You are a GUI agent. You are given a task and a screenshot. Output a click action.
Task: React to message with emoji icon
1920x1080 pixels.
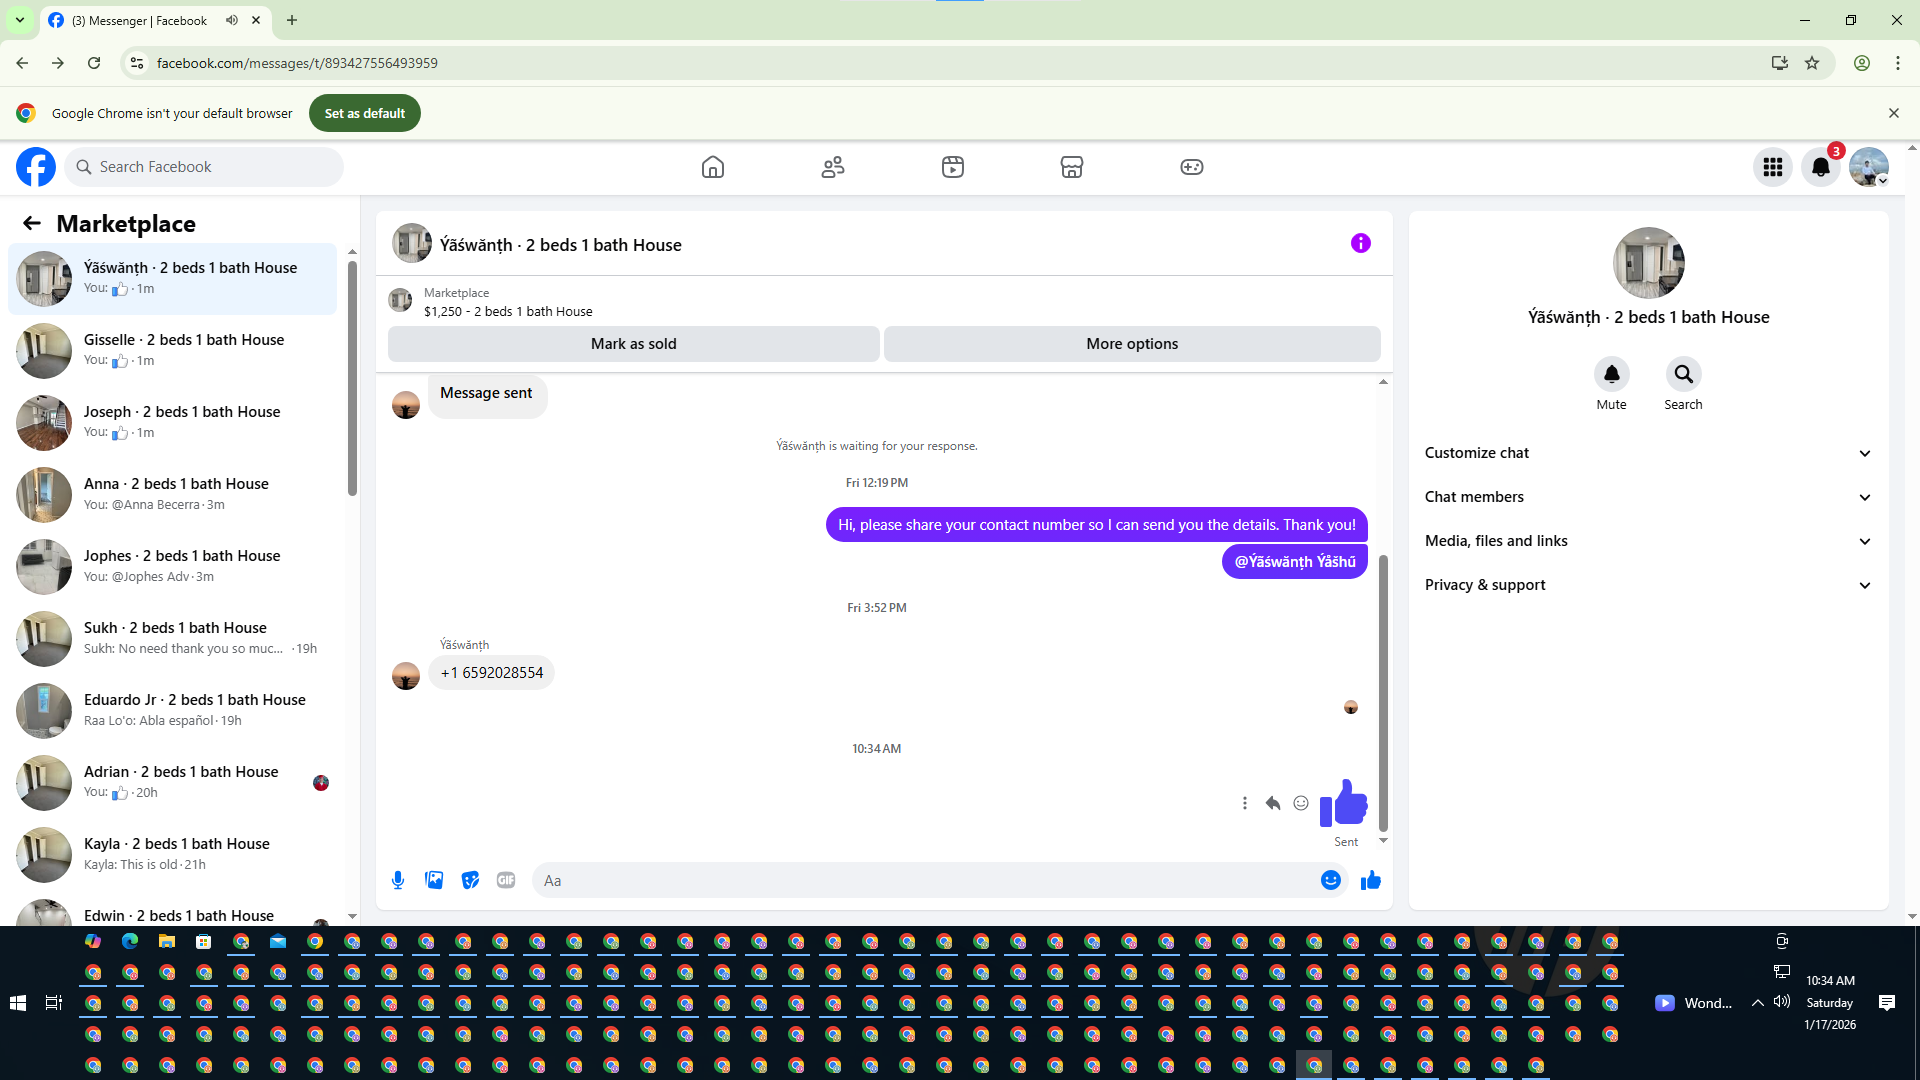tap(1301, 803)
